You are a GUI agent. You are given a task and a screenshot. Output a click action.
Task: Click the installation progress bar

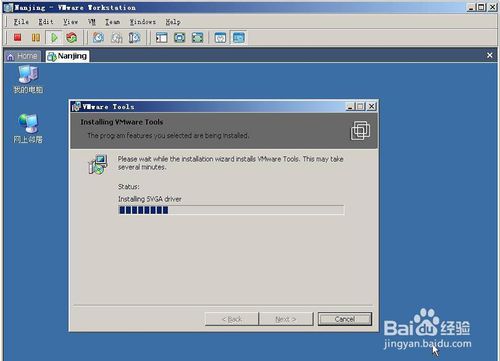(231, 210)
